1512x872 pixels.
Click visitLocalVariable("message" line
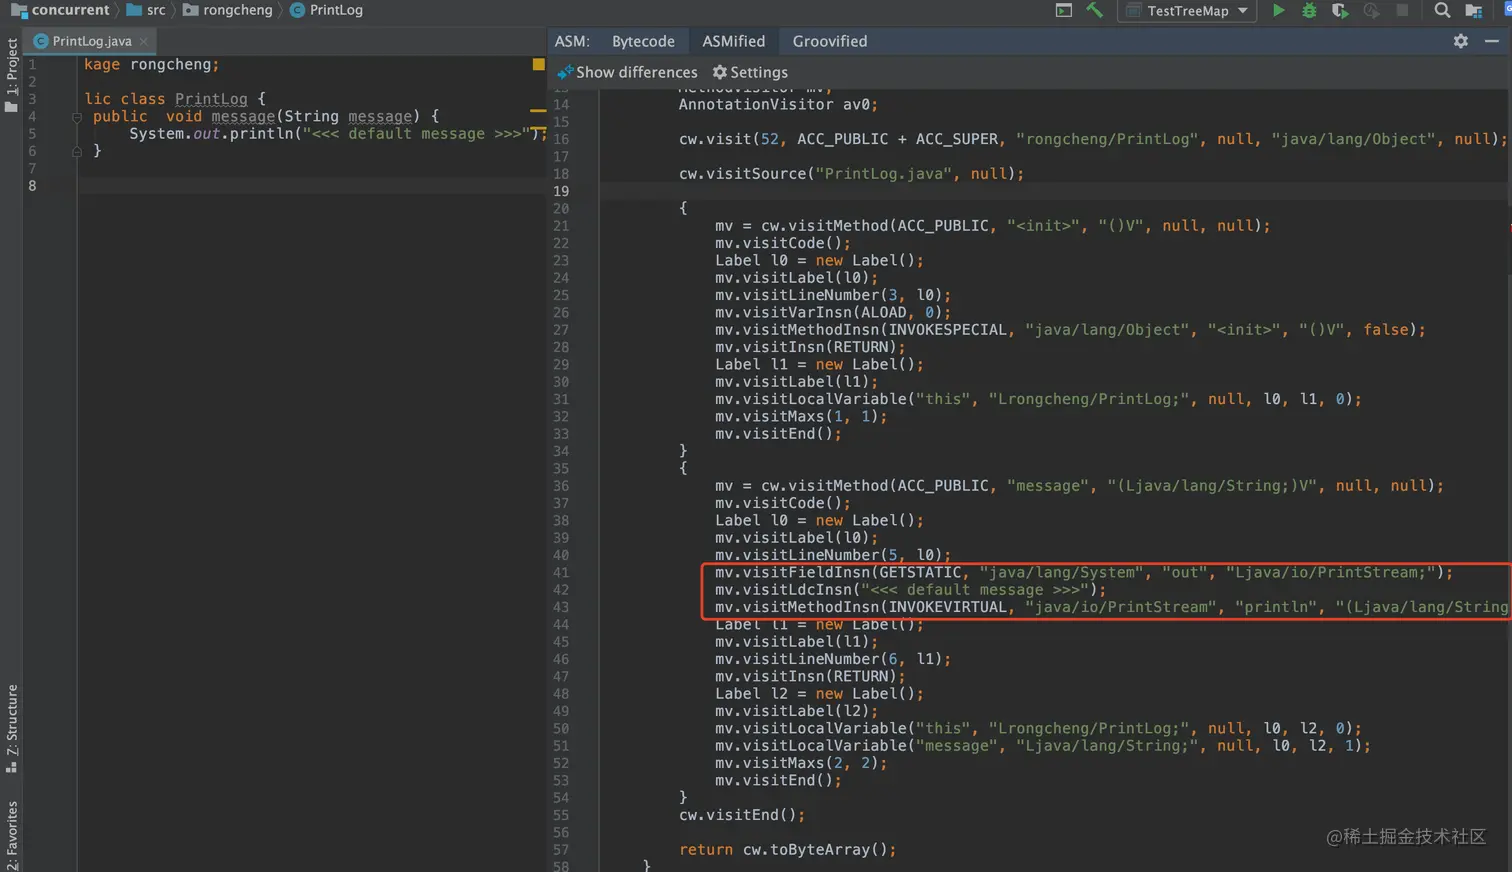[1042, 746]
